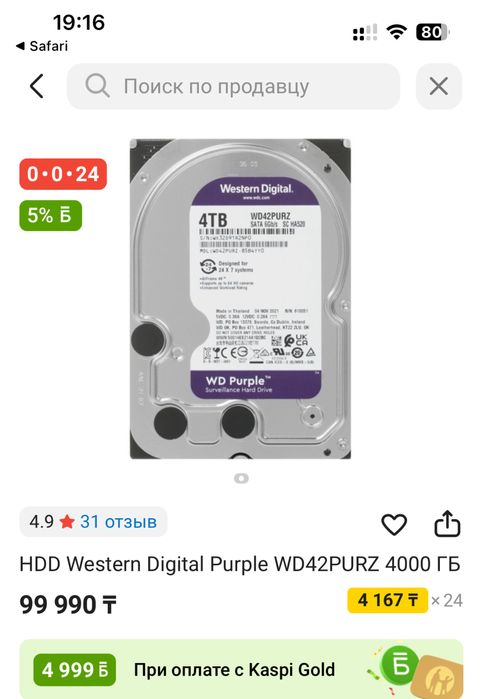The height and width of the screenshot is (699, 483).
Task: Tap the red star rating icon
Action: click(x=67, y=521)
